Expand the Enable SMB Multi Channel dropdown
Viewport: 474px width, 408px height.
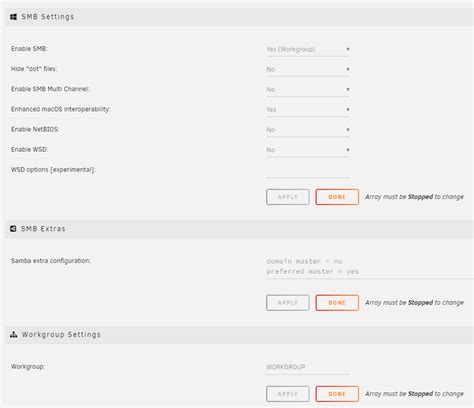pyautogui.click(x=308, y=90)
